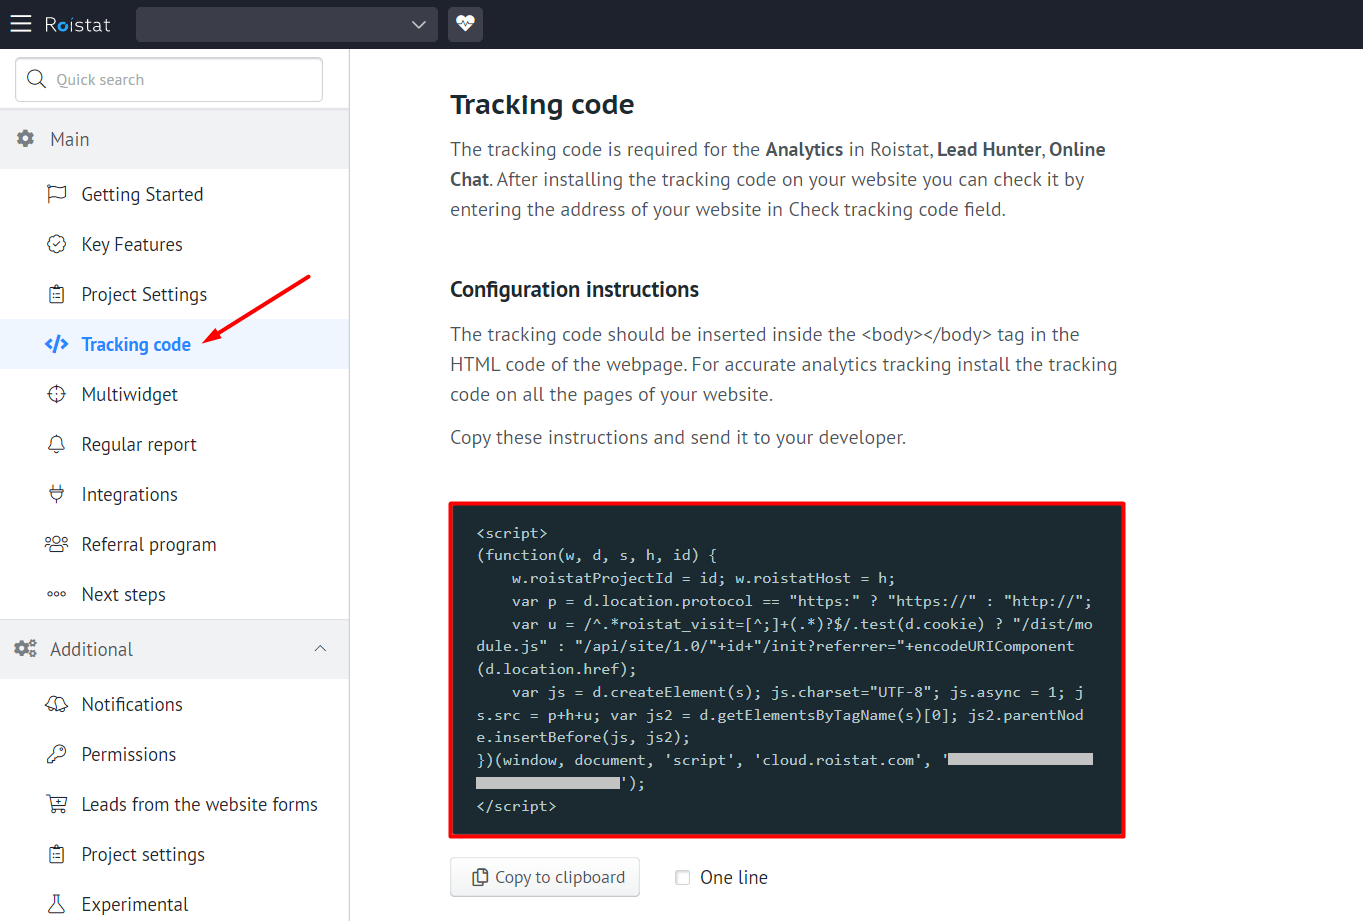Enable the One line checkbox
The height and width of the screenshot is (921, 1363).
683,878
